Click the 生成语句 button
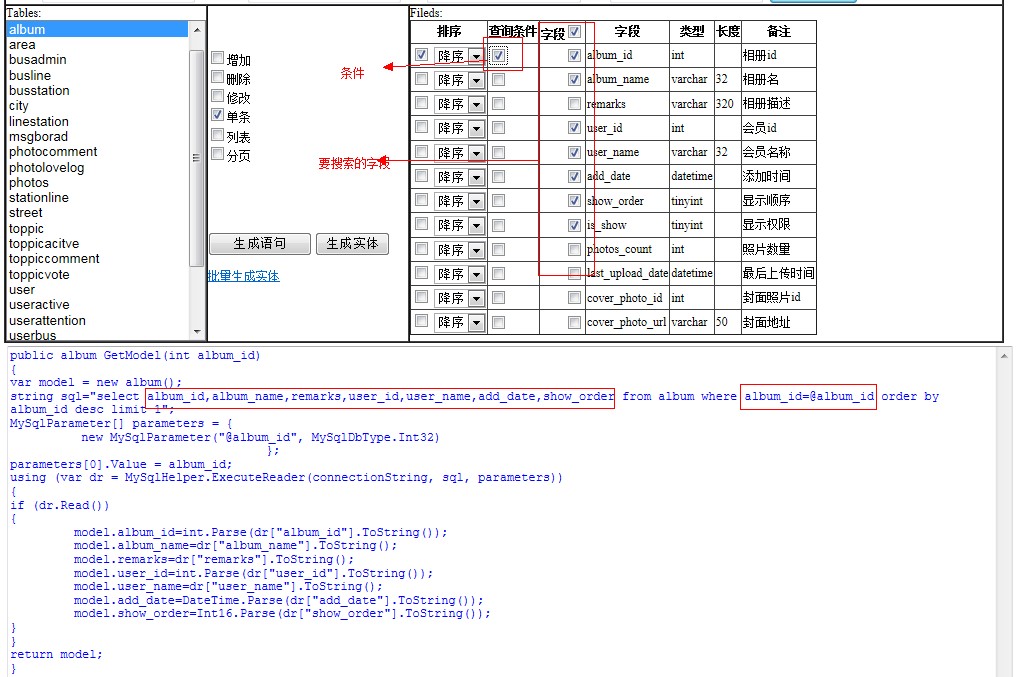Image resolution: width=1019 pixels, height=677 pixels. pos(260,244)
